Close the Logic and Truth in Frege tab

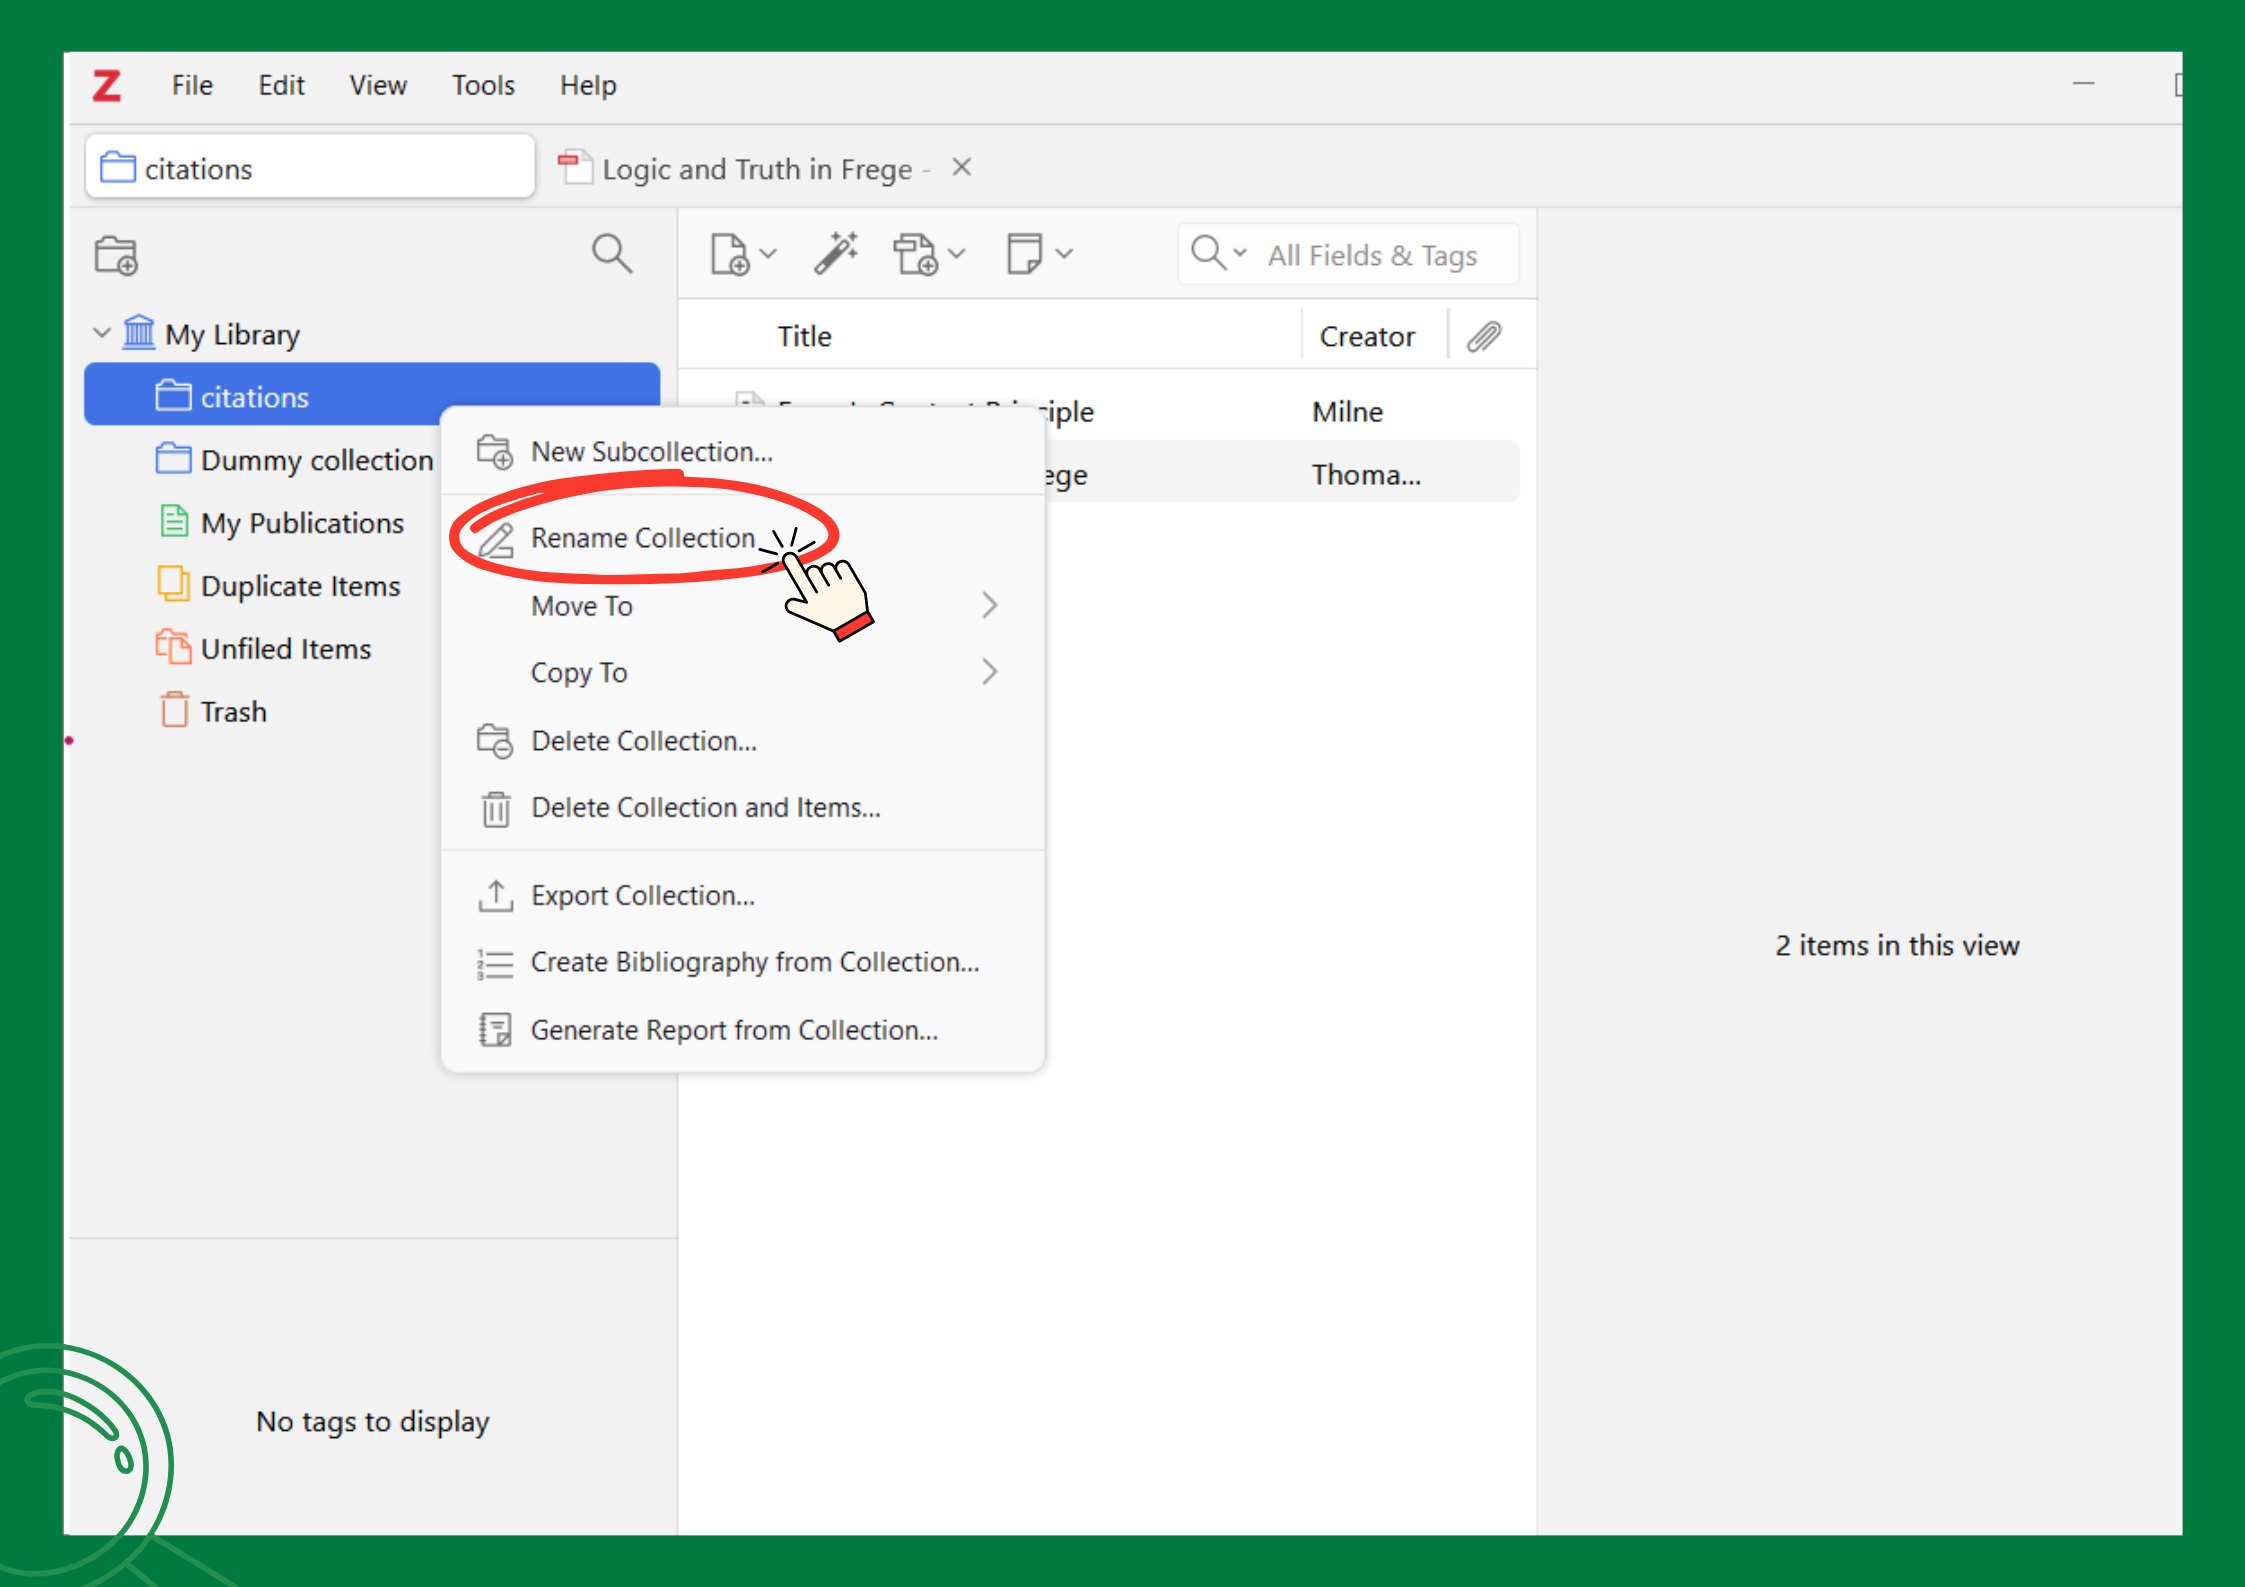(x=962, y=167)
